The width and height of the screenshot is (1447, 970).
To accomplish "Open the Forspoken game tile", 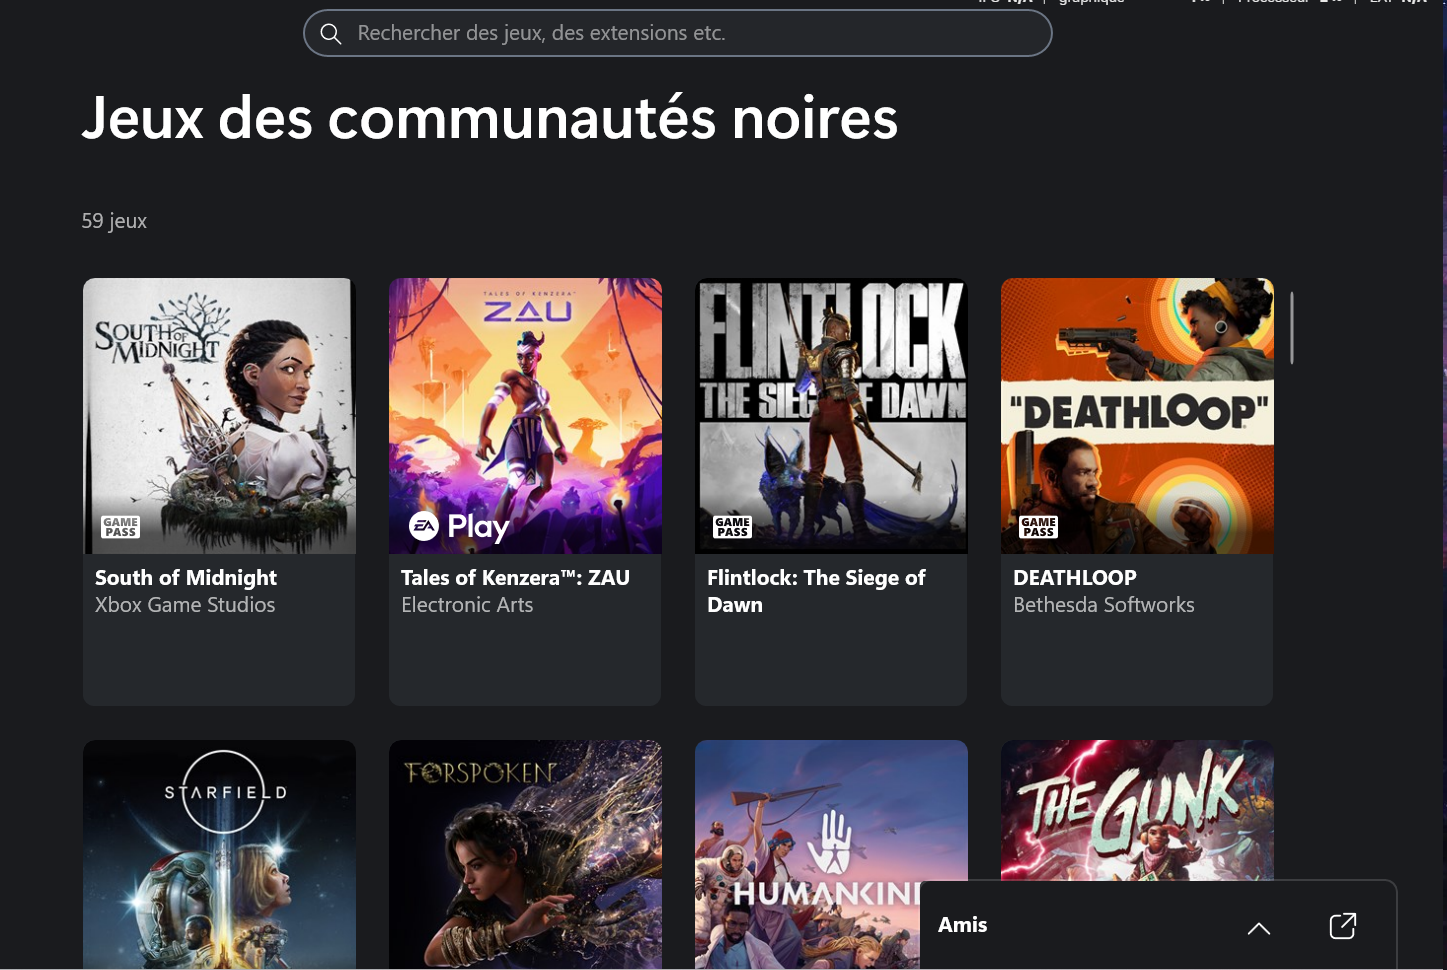I will 525,854.
